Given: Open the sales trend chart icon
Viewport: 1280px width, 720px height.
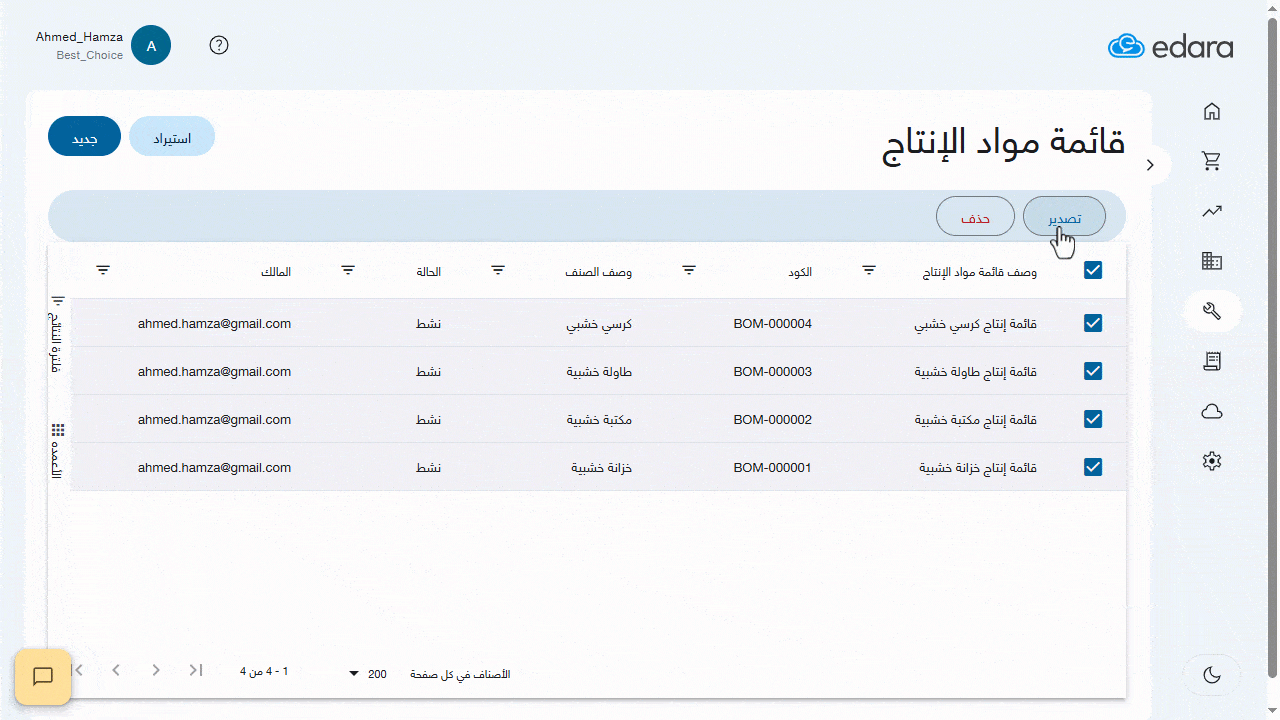Looking at the screenshot, I should (1212, 211).
